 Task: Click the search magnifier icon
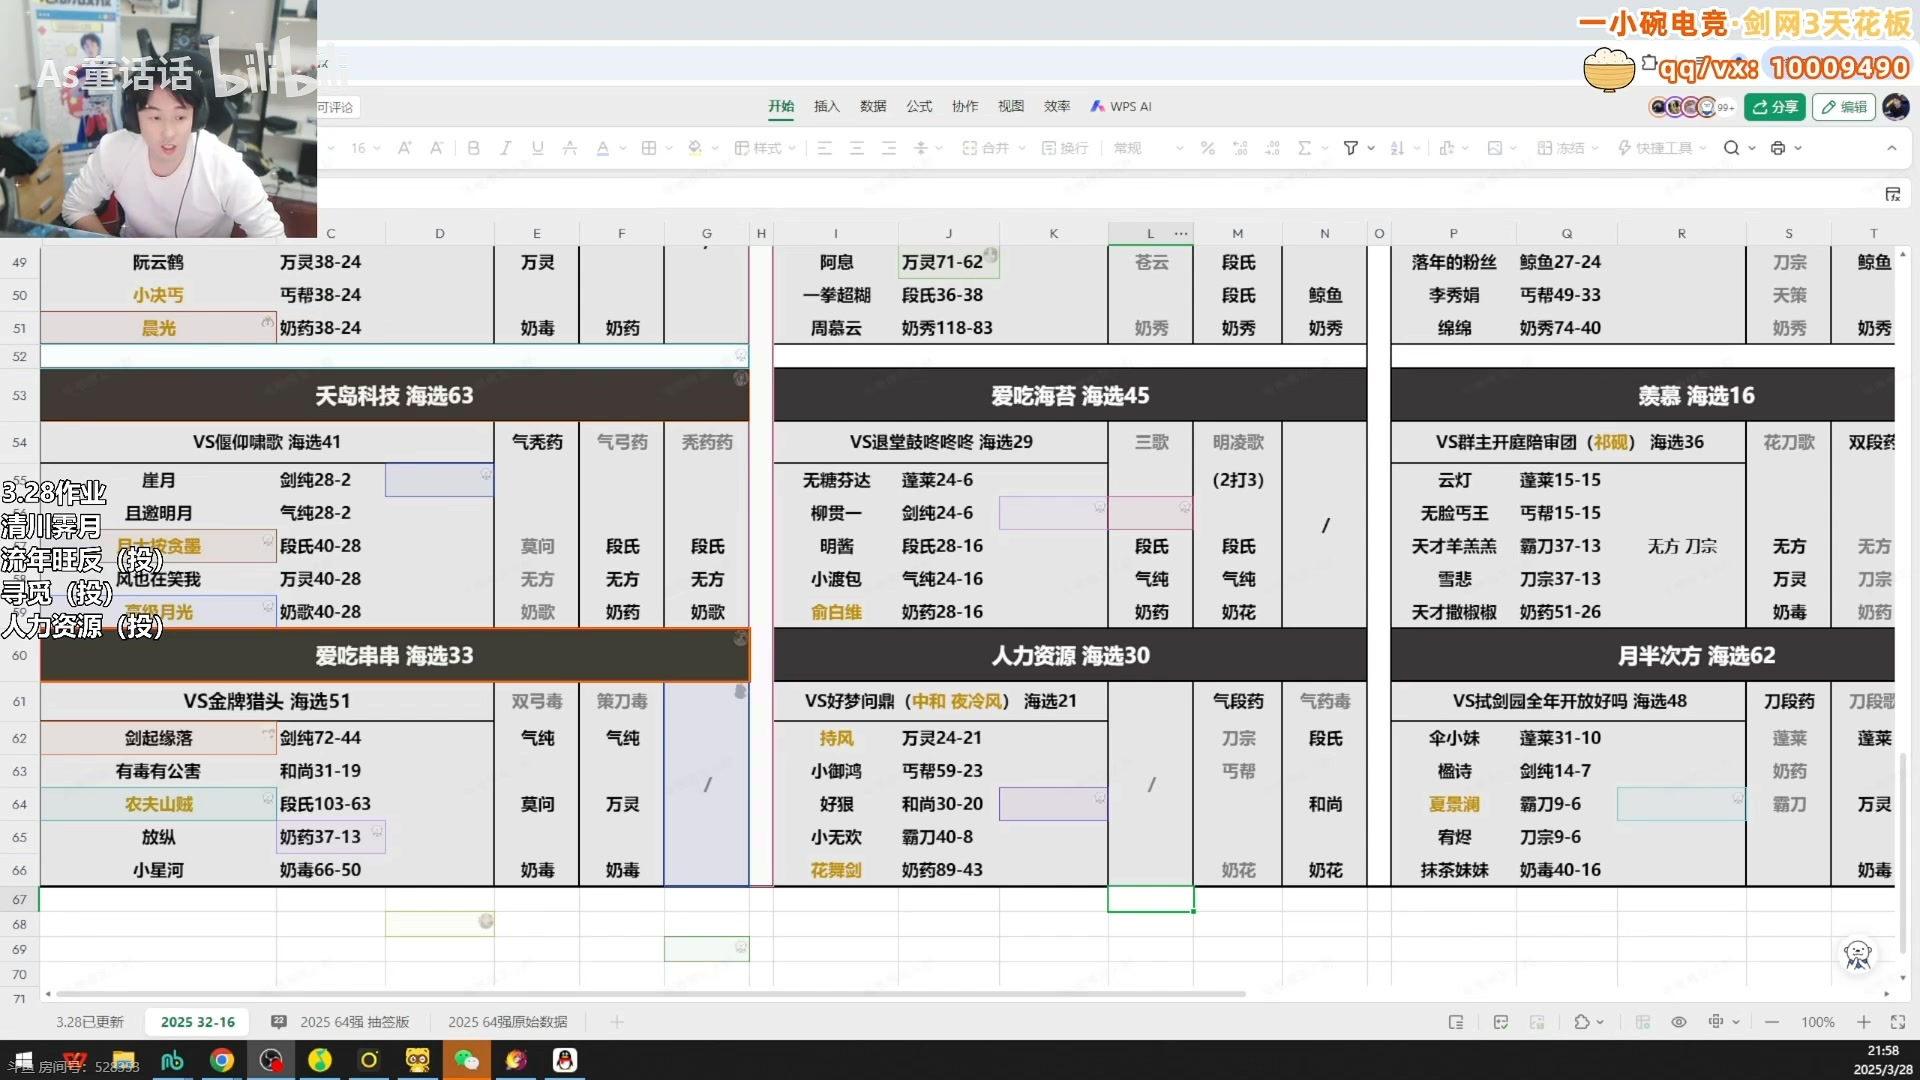(x=1731, y=148)
